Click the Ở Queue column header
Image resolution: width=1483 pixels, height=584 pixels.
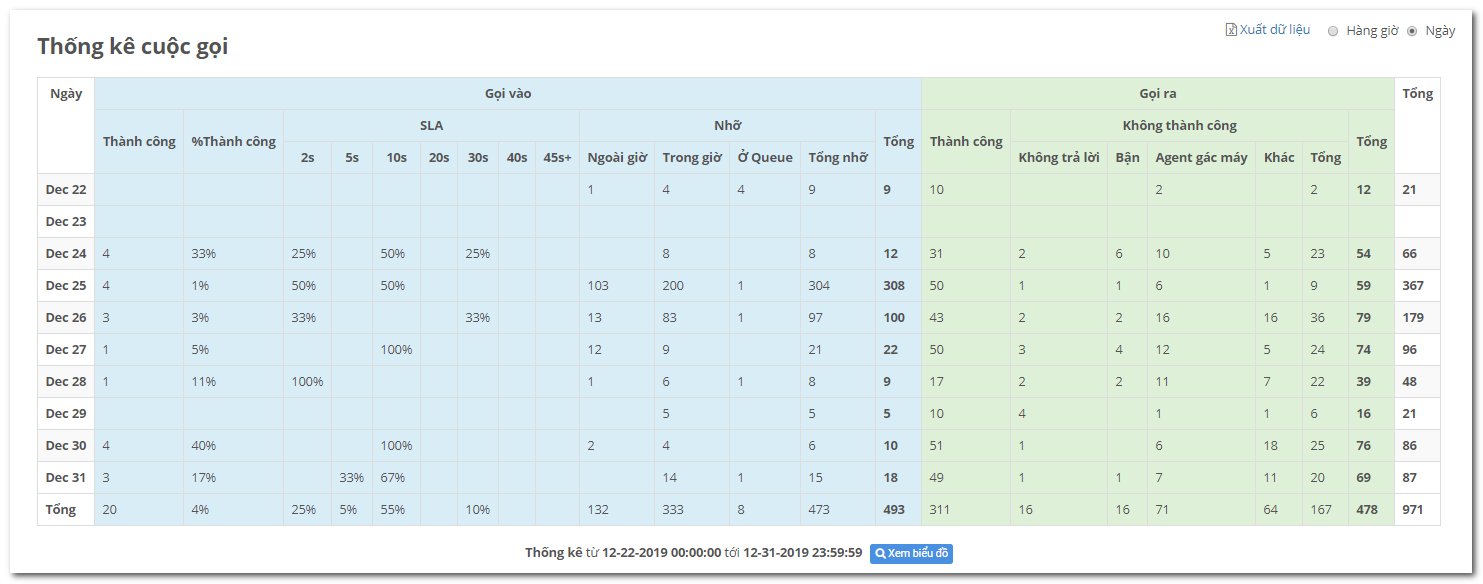tap(765, 158)
